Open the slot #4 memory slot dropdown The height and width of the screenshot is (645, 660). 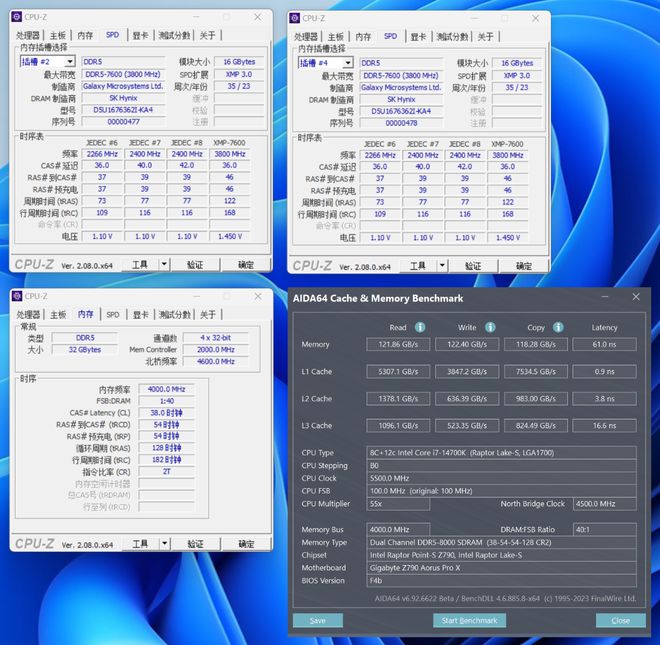[x=348, y=63]
